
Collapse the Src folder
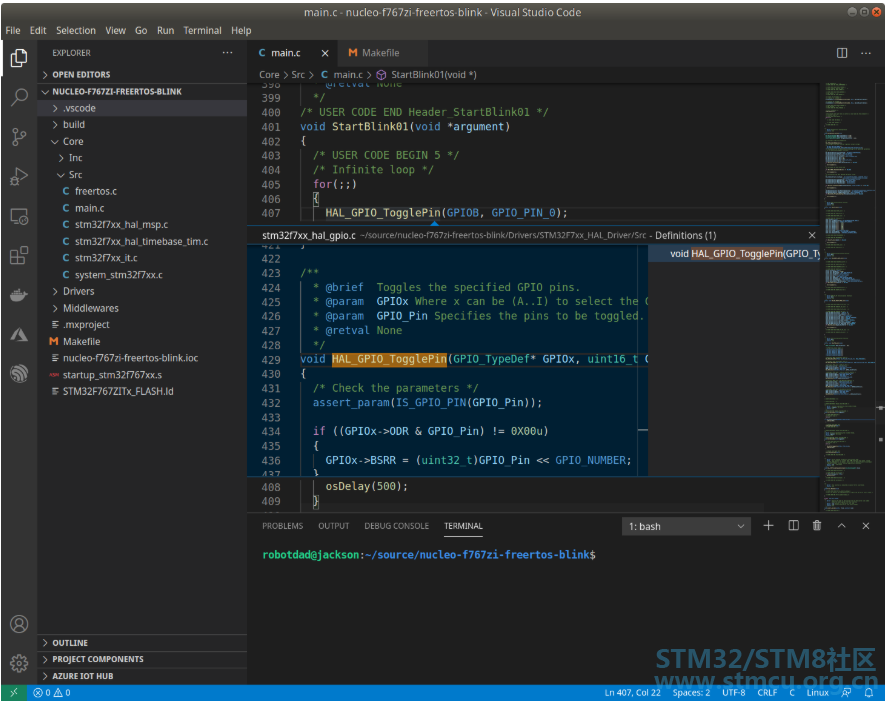tap(142, 175)
